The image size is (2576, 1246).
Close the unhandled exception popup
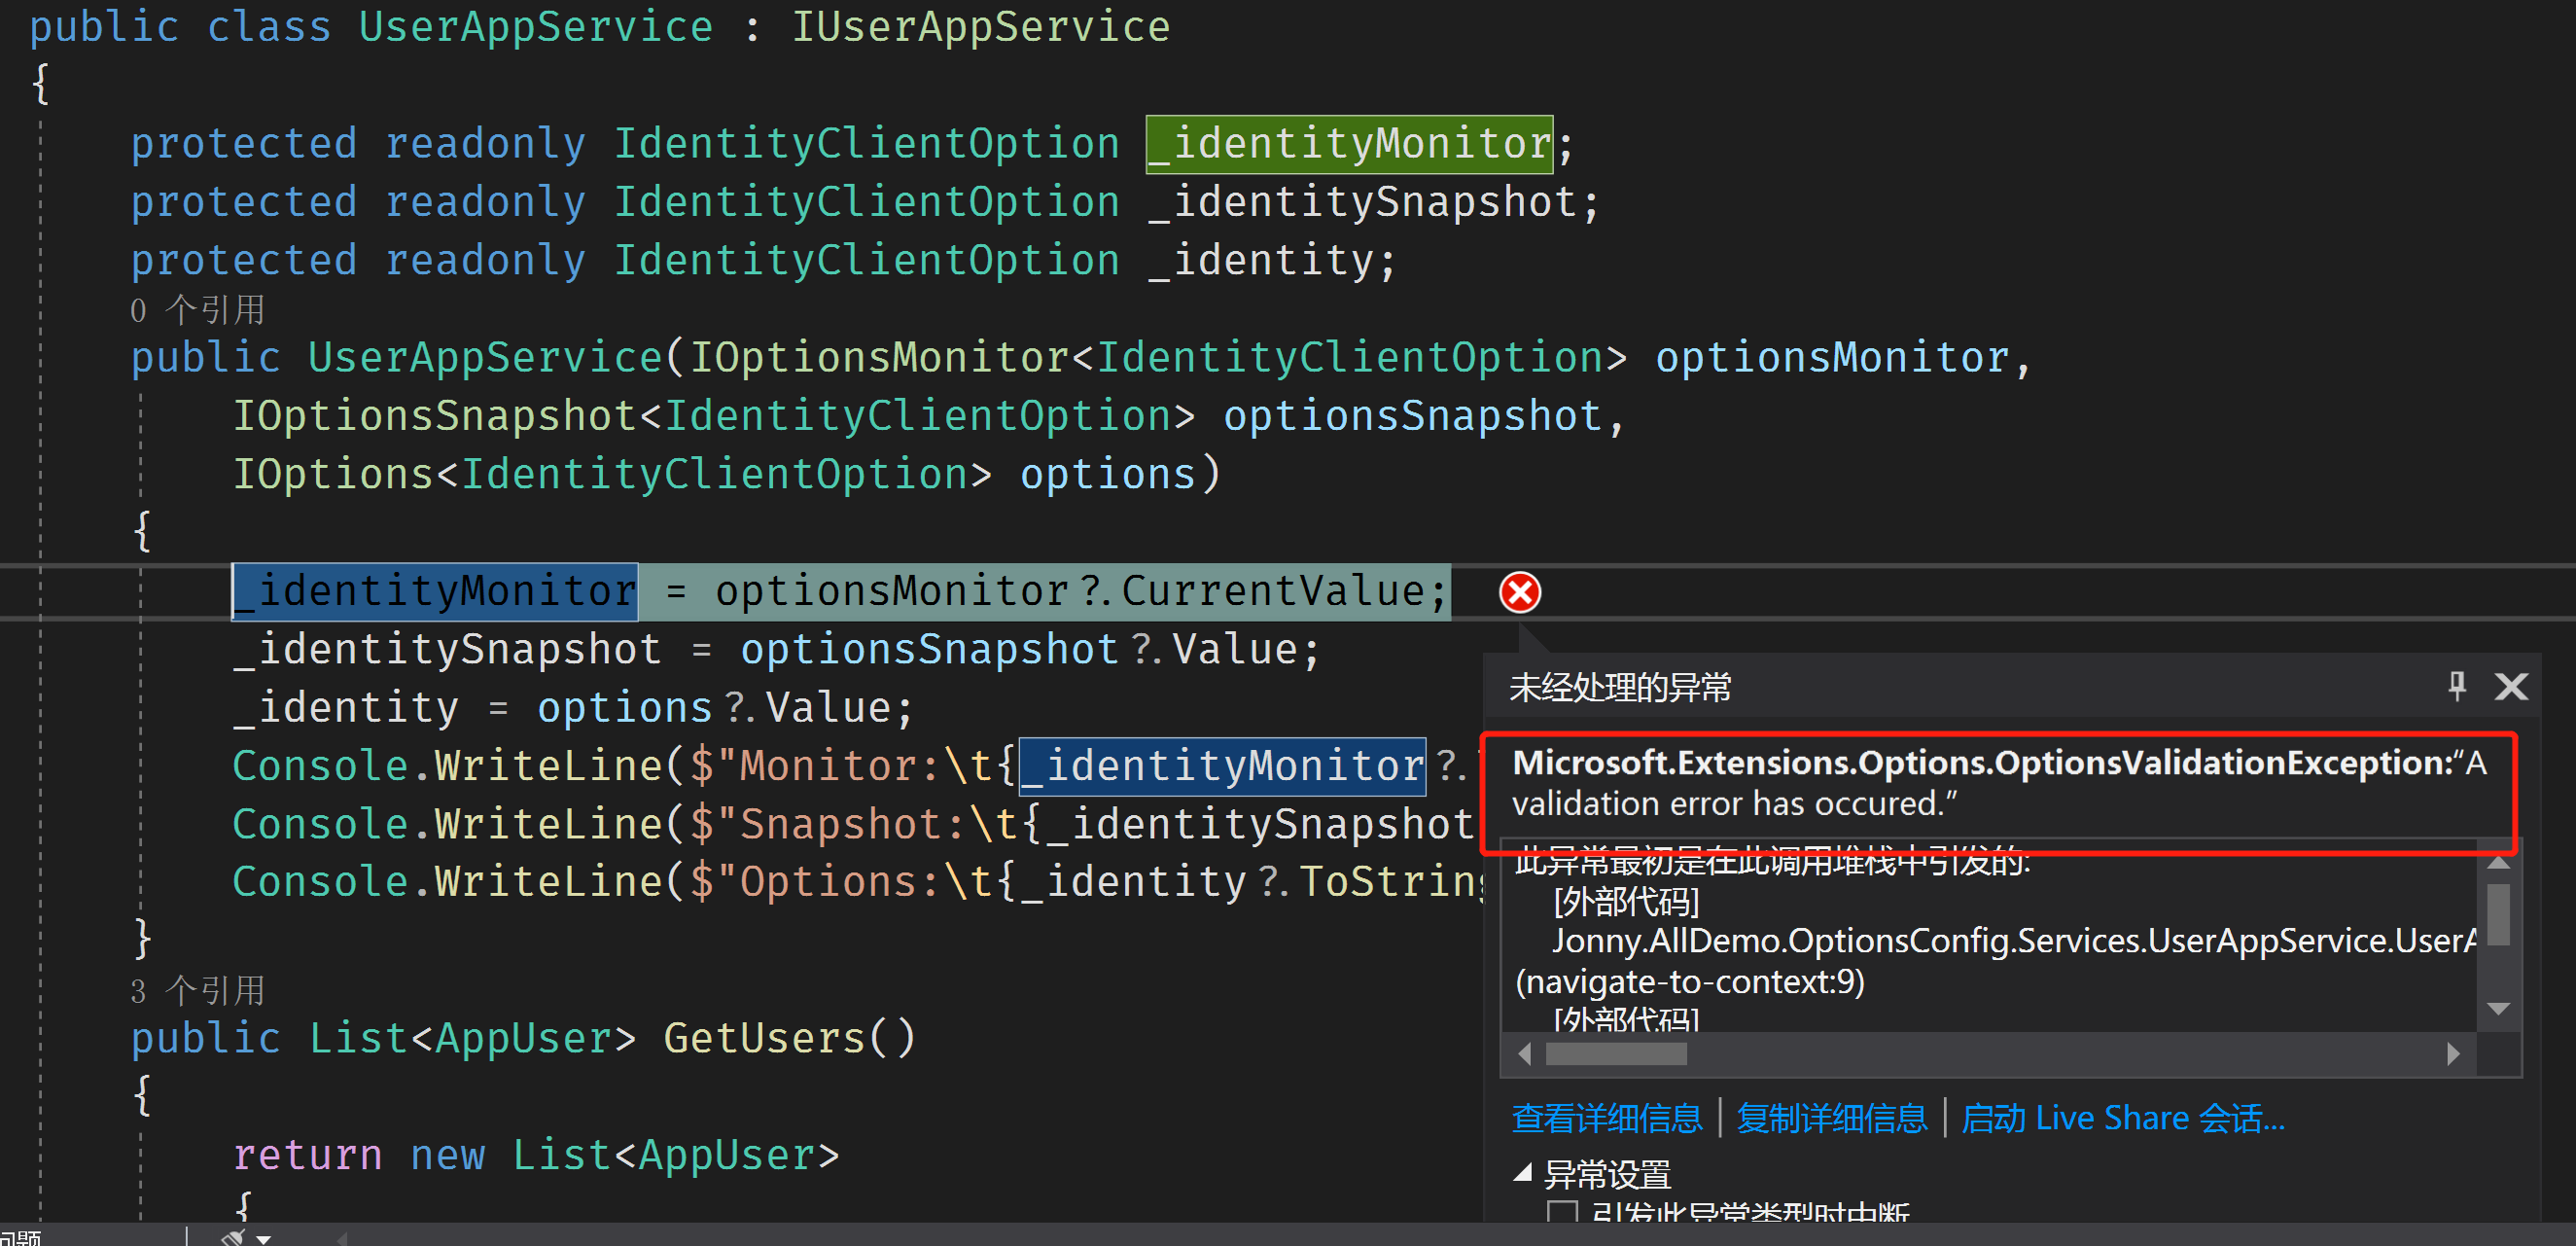2511,687
